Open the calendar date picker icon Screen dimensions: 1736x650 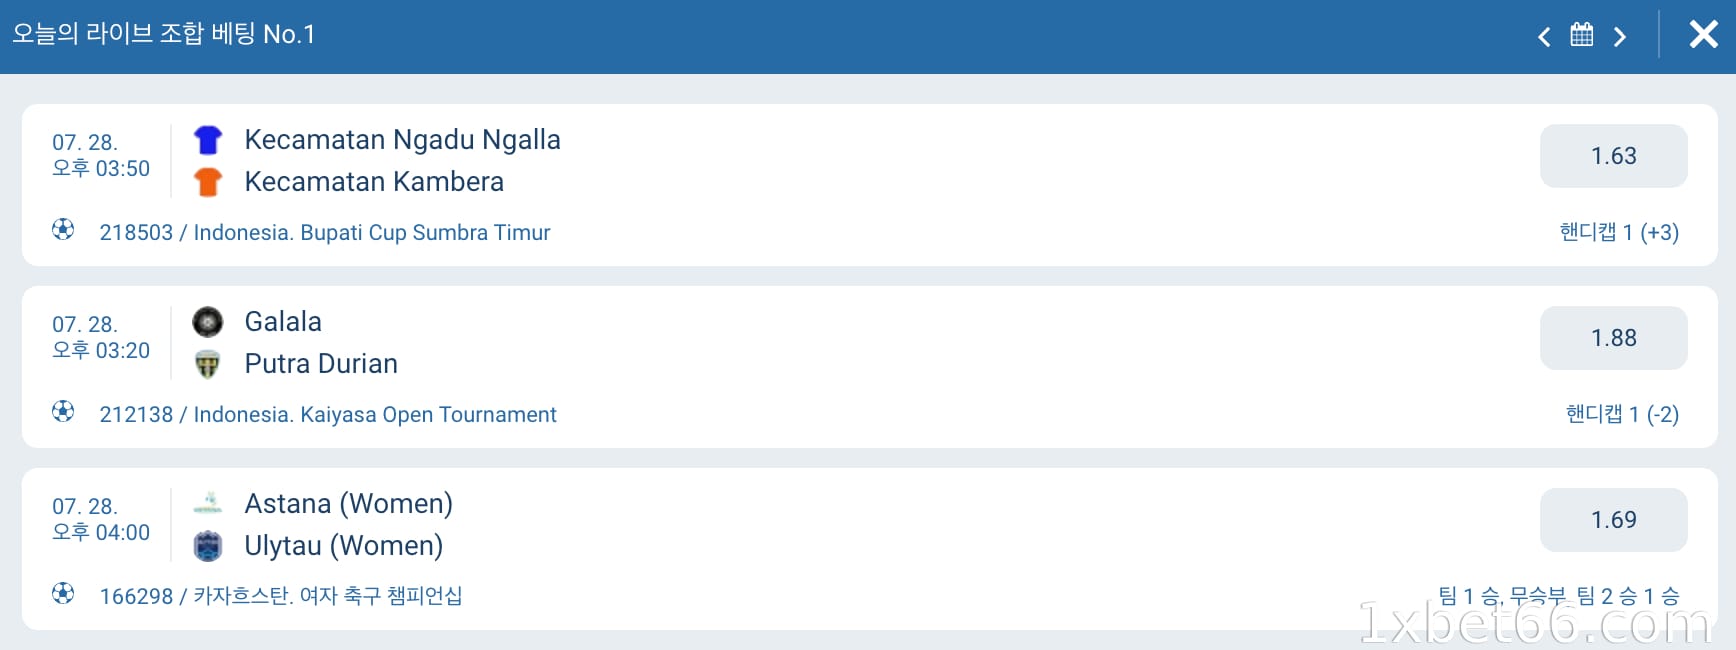(x=1581, y=35)
